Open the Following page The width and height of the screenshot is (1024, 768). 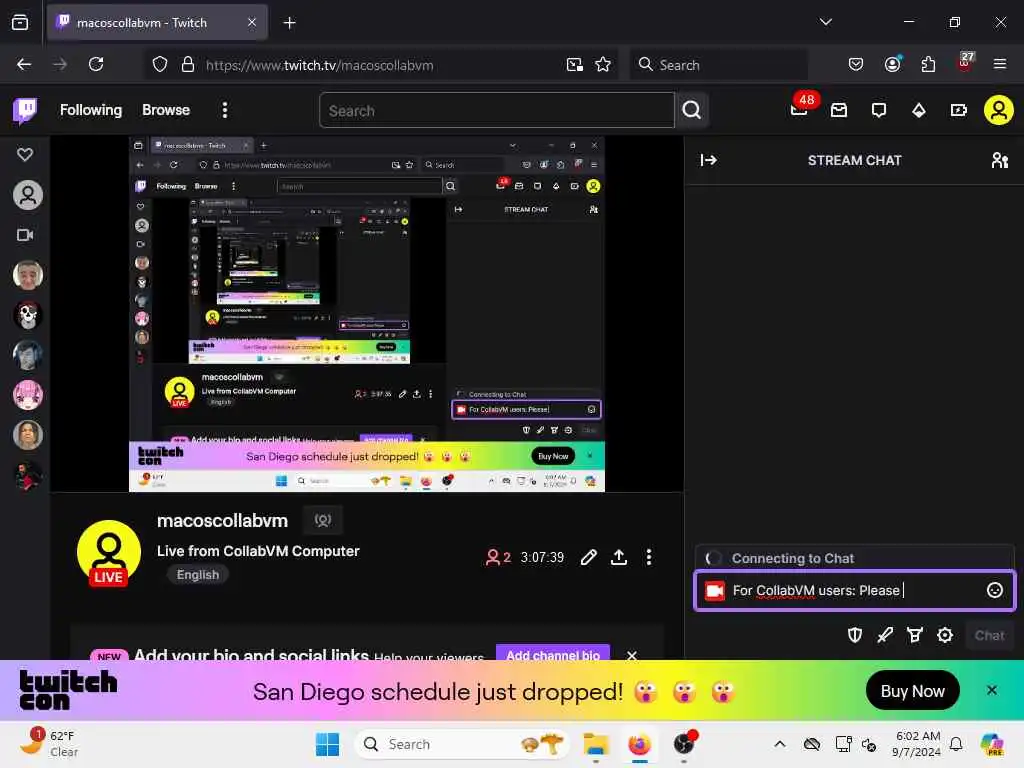(x=91, y=110)
